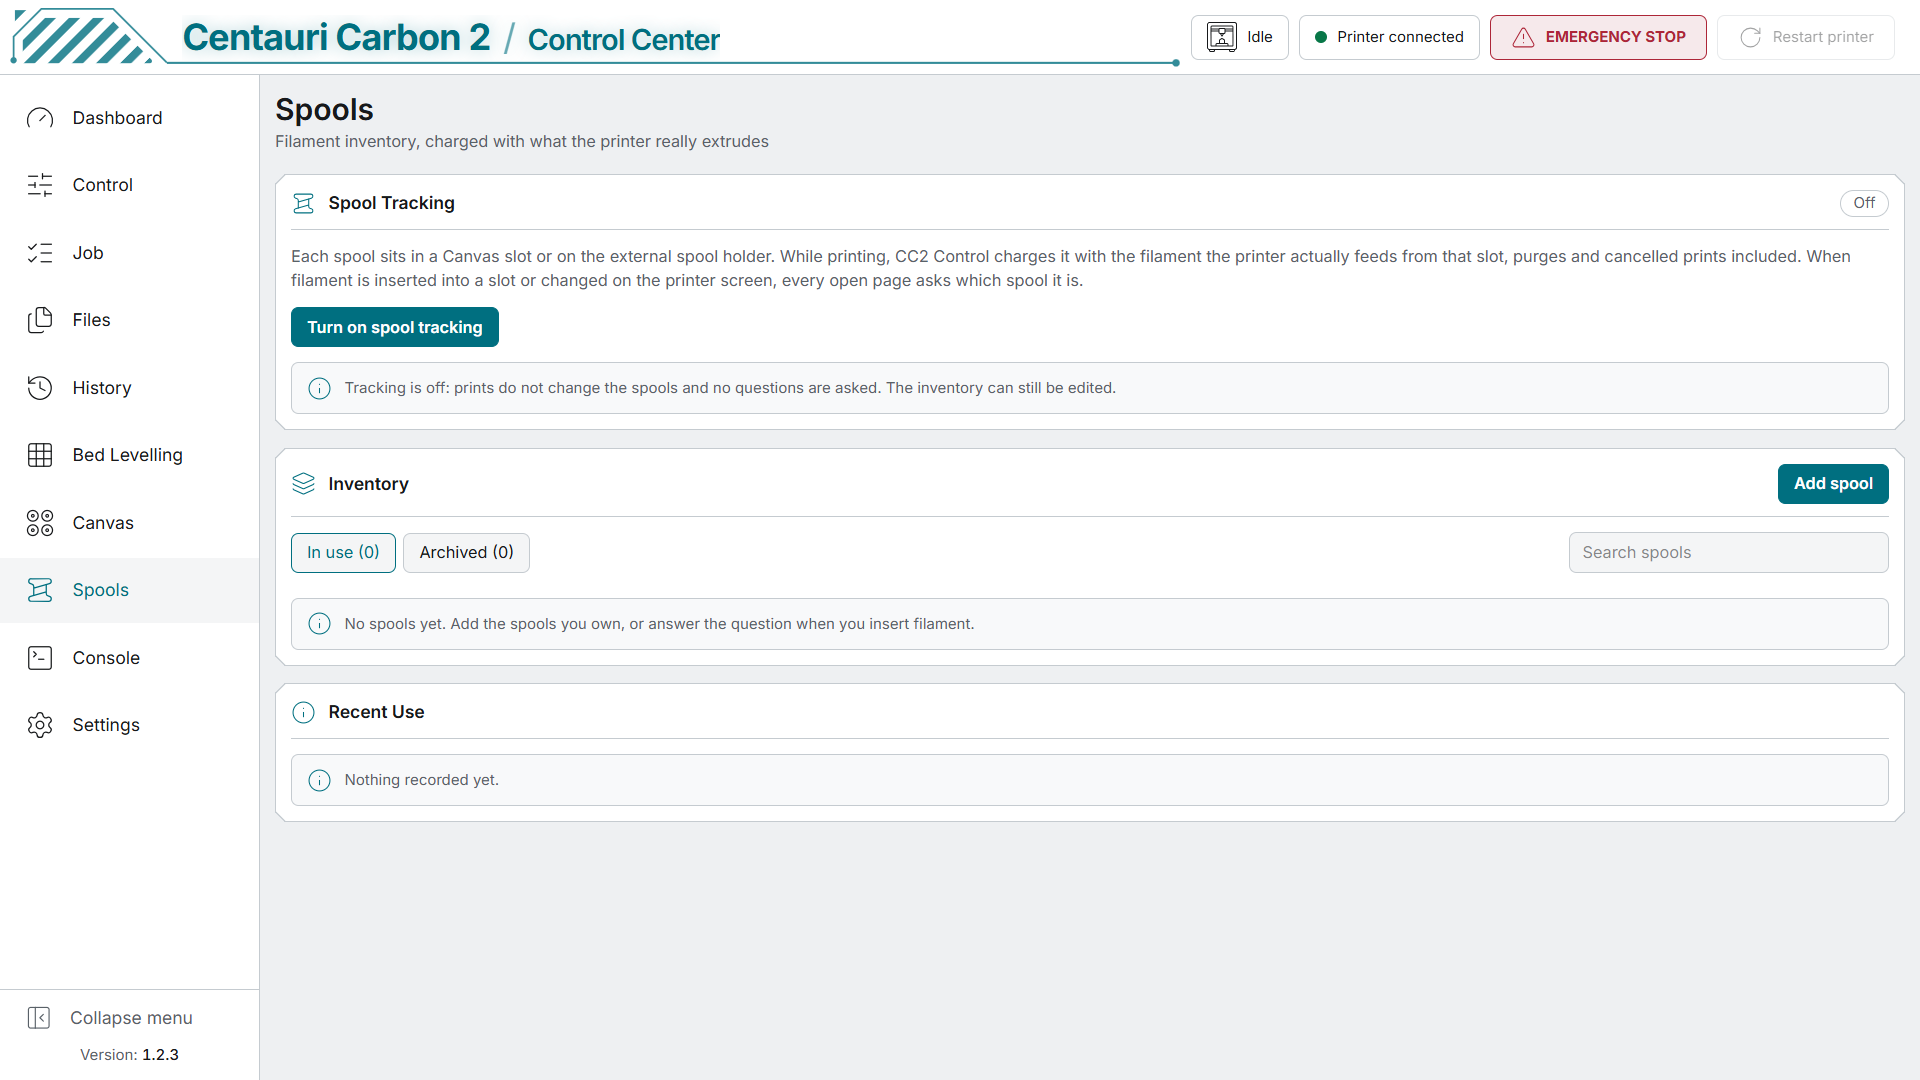Switch to the In use (0) tab
Viewport: 1920px width, 1080px height.
(x=343, y=553)
